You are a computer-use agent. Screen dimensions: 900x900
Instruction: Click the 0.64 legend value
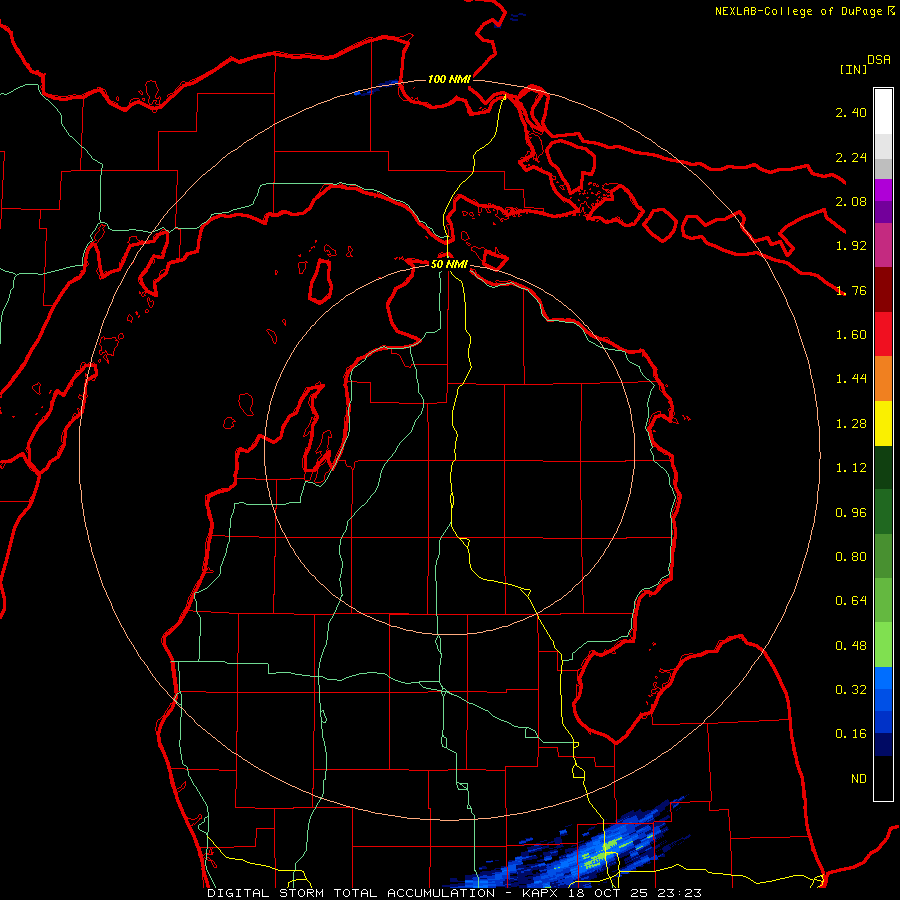pos(851,601)
